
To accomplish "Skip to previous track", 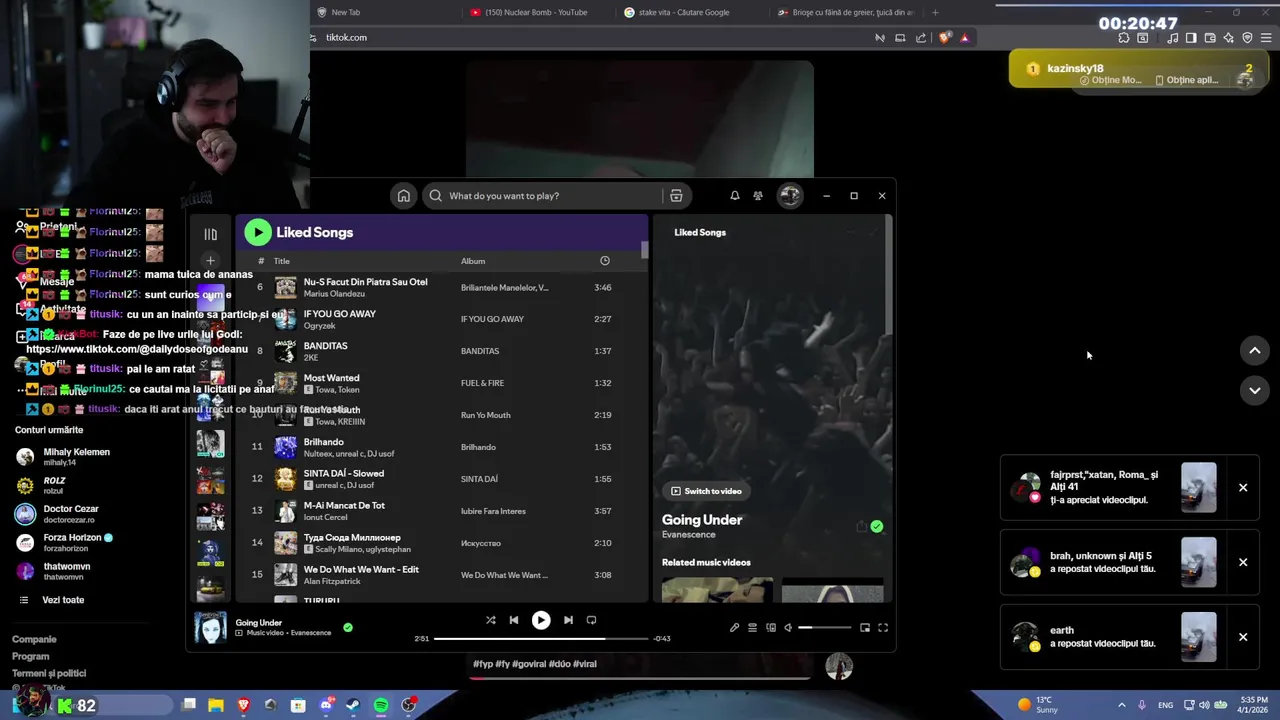I will (x=514, y=620).
